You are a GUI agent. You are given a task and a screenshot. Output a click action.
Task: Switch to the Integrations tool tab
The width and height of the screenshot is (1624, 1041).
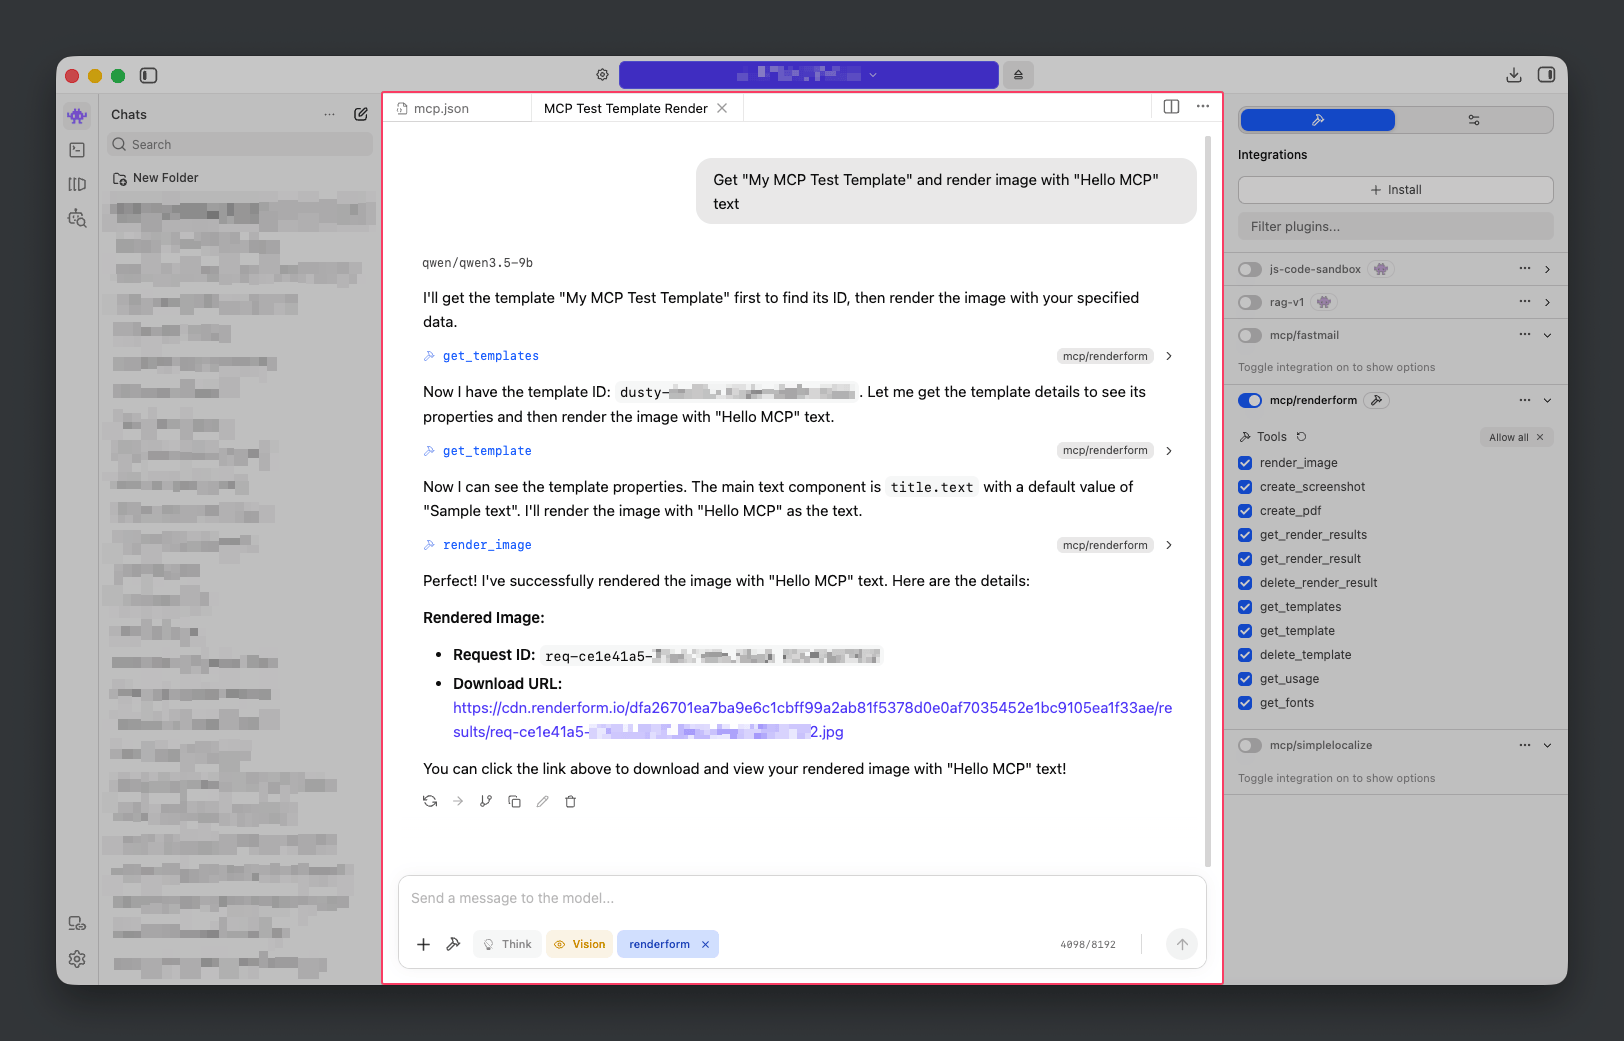pyautogui.click(x=1318, y=120)
